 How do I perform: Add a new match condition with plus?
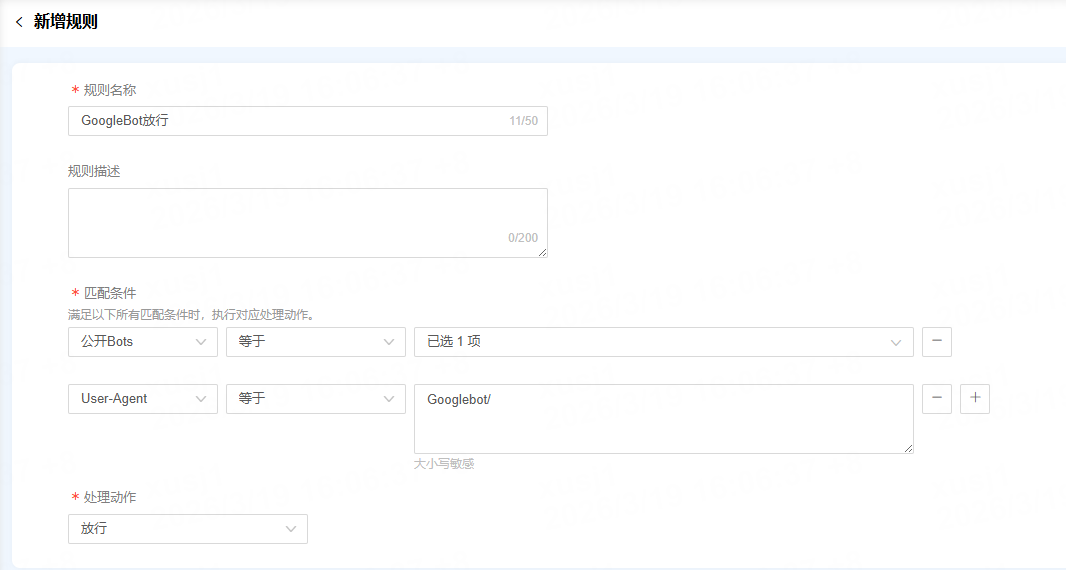[974, 398]
